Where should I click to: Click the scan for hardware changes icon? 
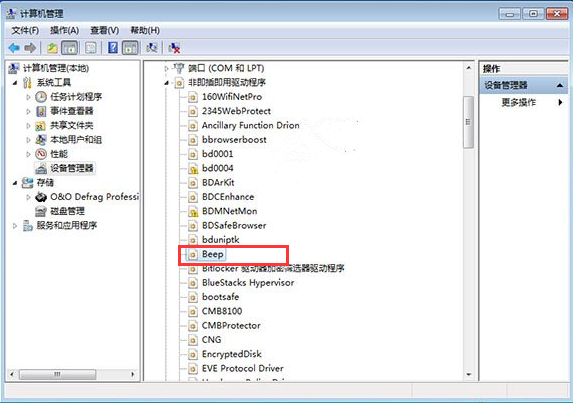[152, 48]
